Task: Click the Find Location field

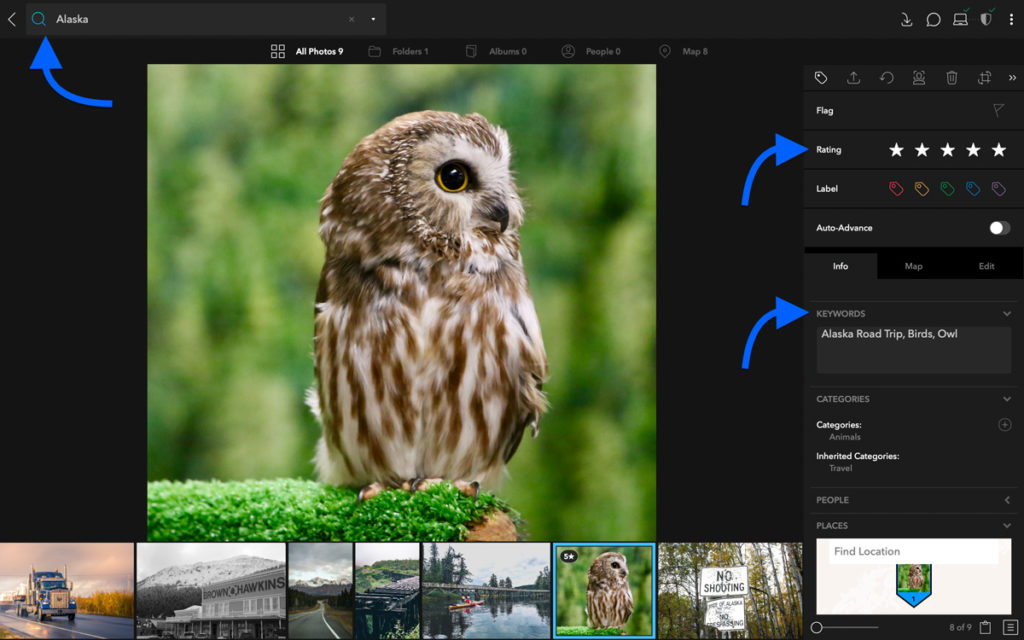Action: [914, 552]
